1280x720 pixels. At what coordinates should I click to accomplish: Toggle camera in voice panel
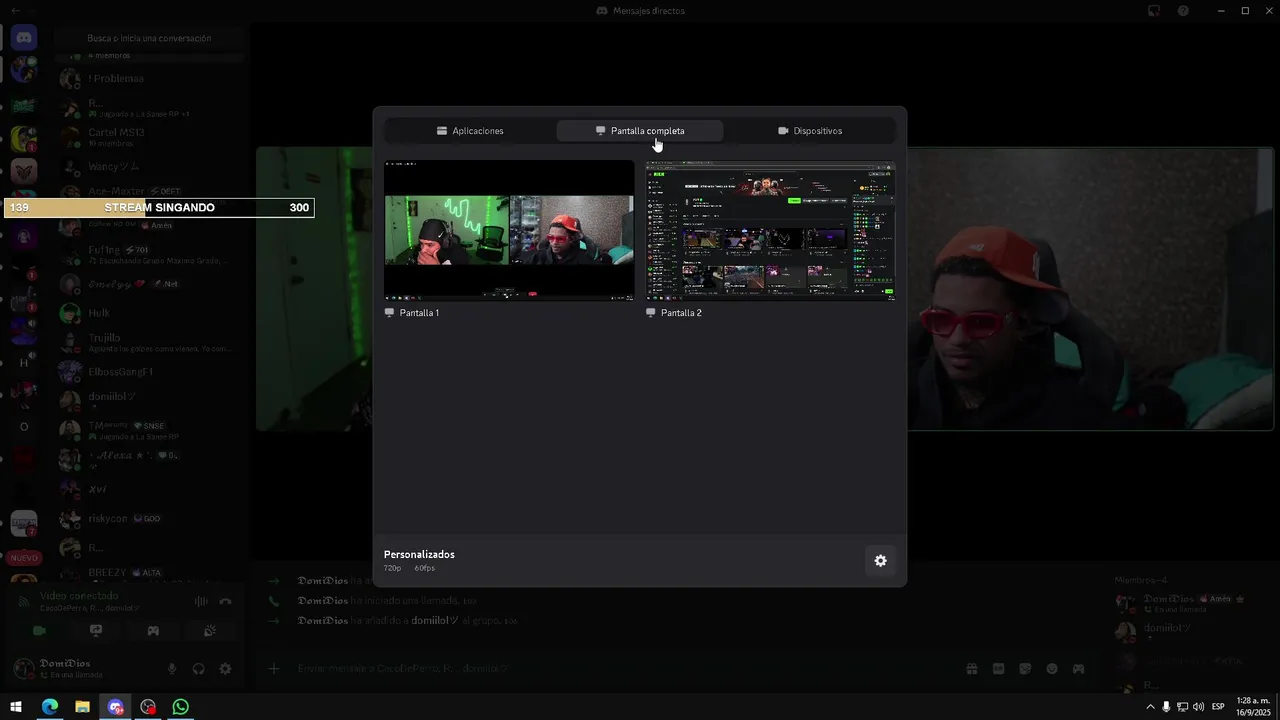[x=39, y=631]
